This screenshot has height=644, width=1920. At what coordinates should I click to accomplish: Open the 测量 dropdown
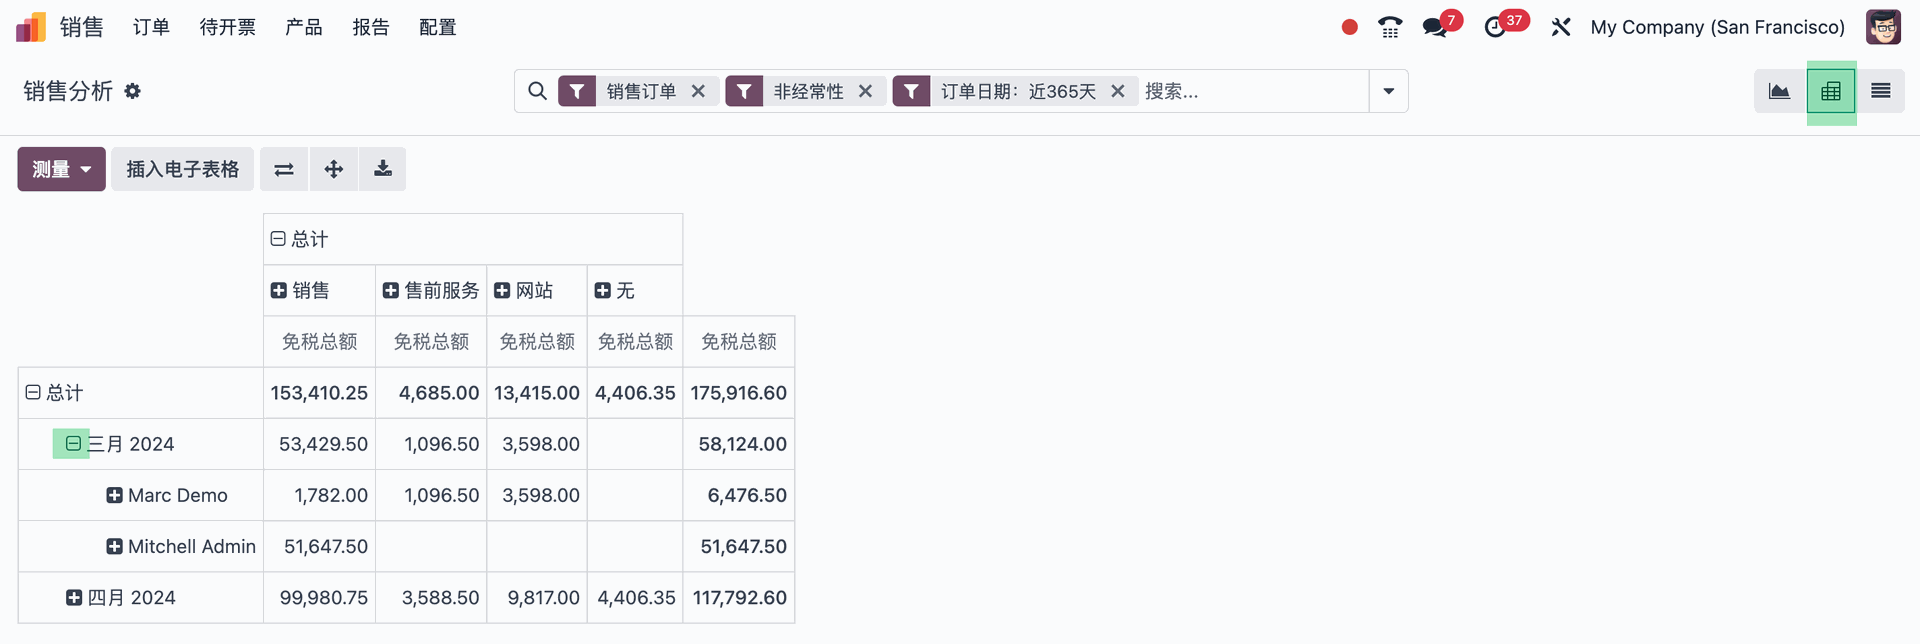click(61, 169)
